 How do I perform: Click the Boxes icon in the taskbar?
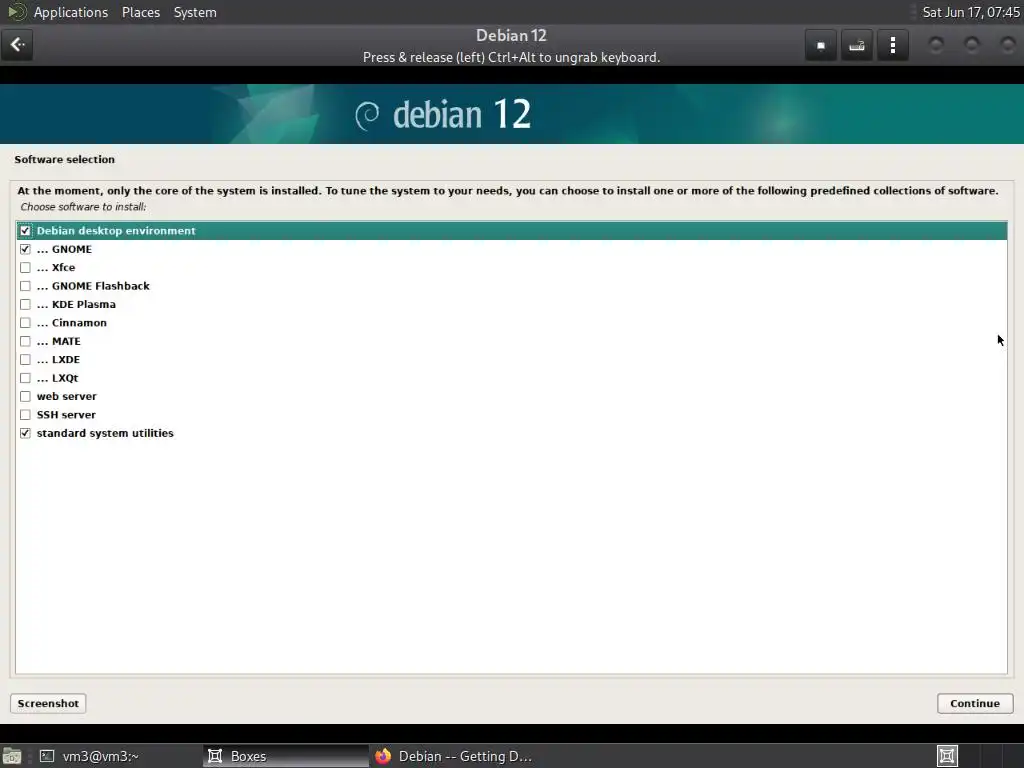[215, 756]
